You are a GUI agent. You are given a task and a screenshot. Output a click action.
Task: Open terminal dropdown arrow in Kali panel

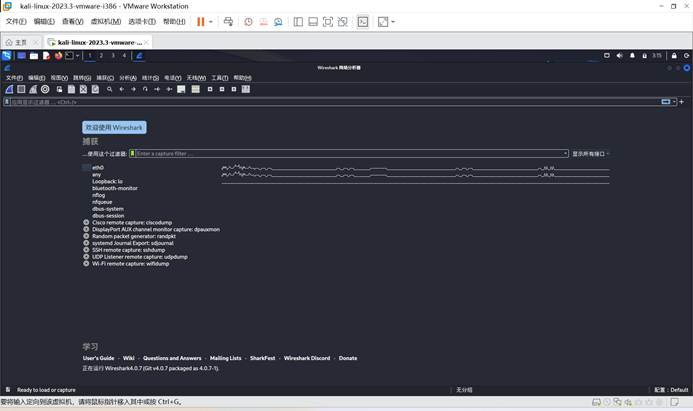click(77, 56)
